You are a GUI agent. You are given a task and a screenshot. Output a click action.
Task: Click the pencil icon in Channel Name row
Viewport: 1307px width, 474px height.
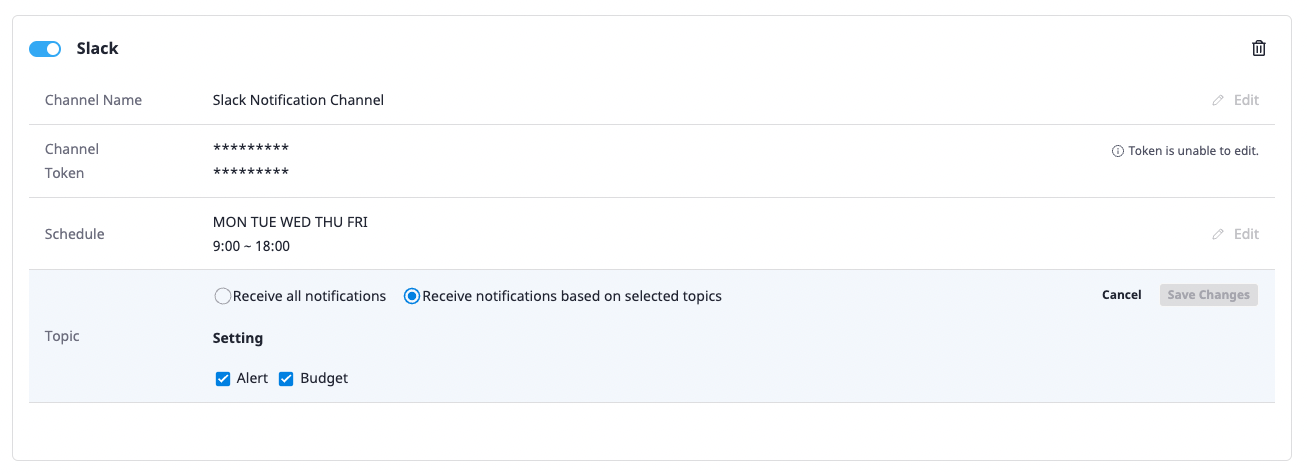pyautogui.click(x=1218, y=100)
